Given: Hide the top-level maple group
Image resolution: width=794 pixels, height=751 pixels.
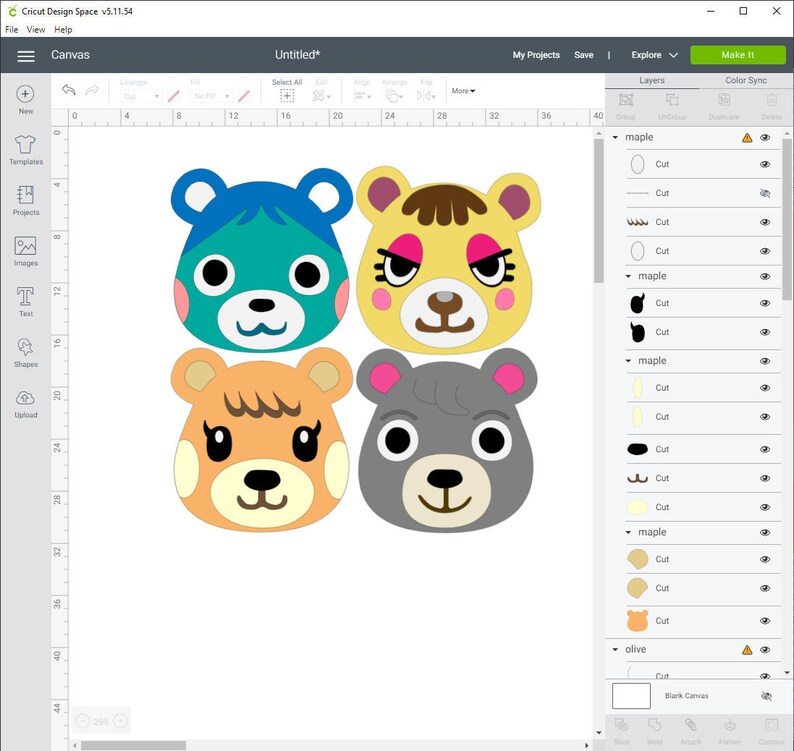Looking at the screenshot, I should [x=765, y=138].
